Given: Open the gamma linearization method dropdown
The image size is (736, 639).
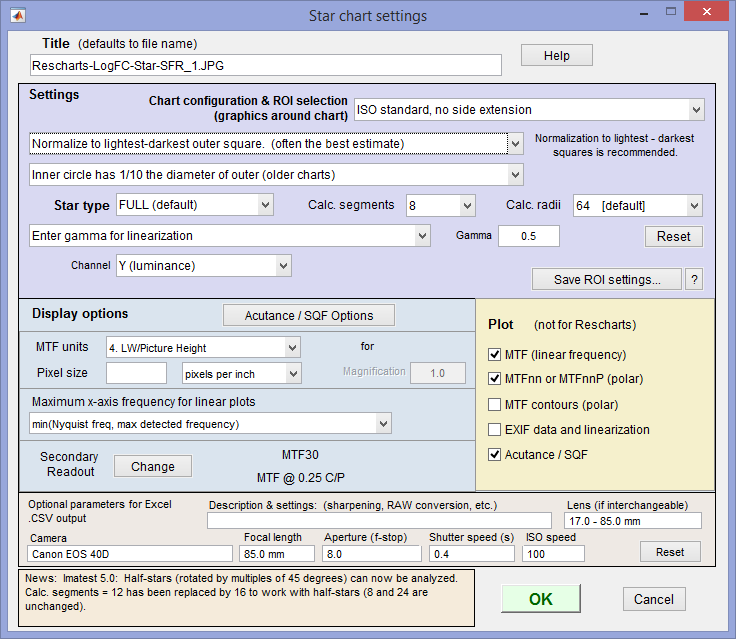Looking at the screenshot, I should point(230,236).
